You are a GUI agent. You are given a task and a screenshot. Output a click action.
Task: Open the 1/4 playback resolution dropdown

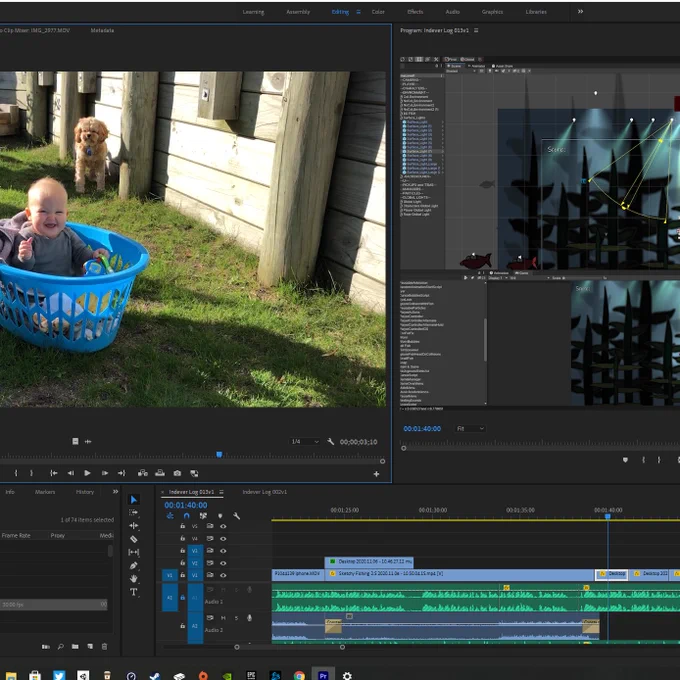[305, 441]
